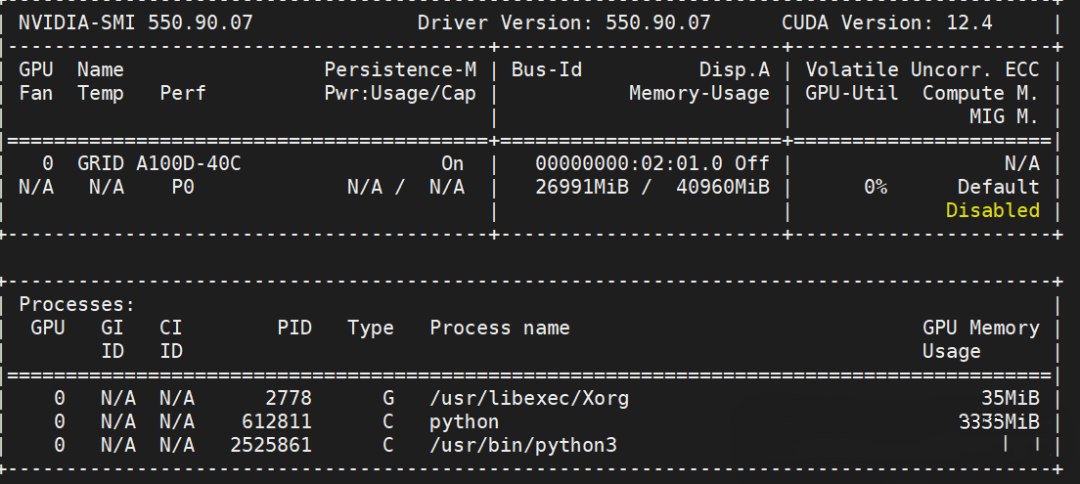
Task: Click the bus ID 00000000:02:01.0
Action: [628, 163]
